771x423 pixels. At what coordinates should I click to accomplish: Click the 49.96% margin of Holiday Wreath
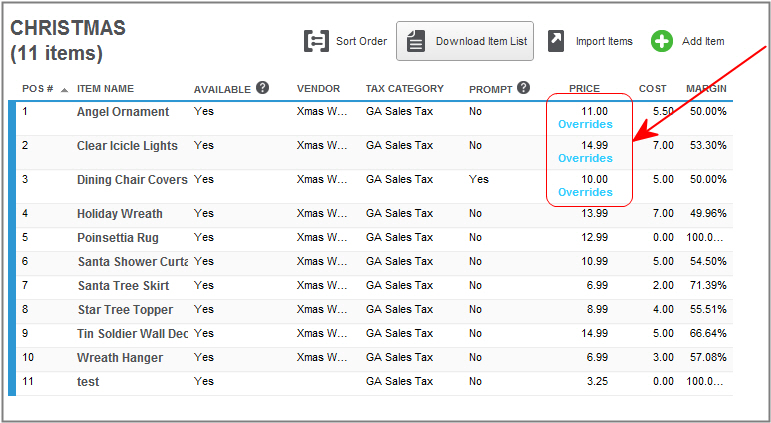pos(708,213)
